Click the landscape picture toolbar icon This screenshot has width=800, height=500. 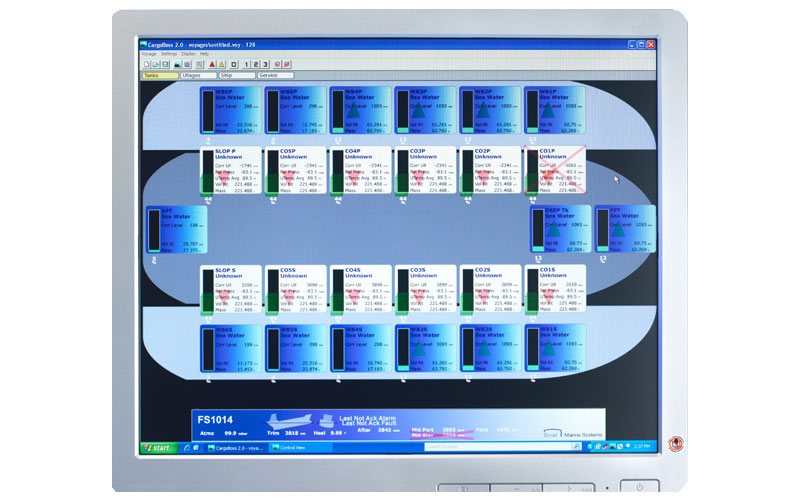coord(178,64)
